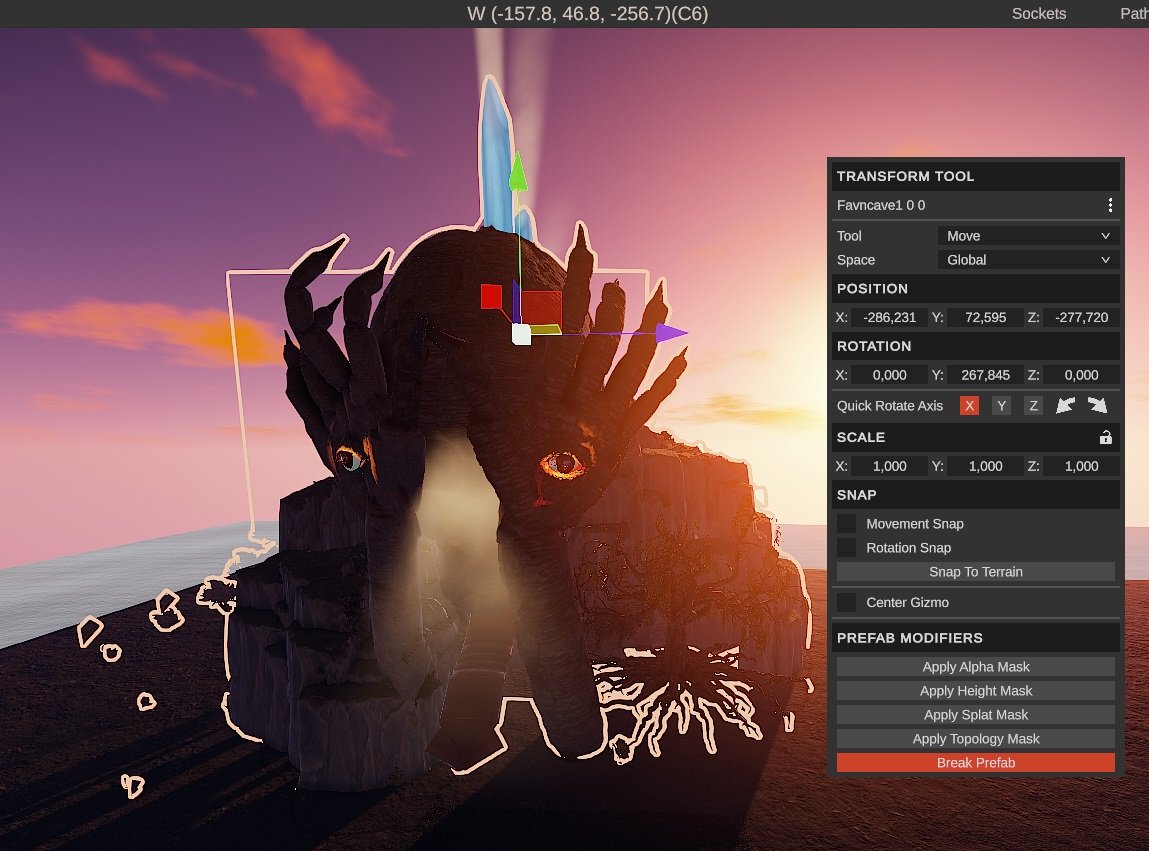The width and height of the screenshot is (1149, 851).
Task: Grab the purple gizmo axis arrow
Action: 671,333
